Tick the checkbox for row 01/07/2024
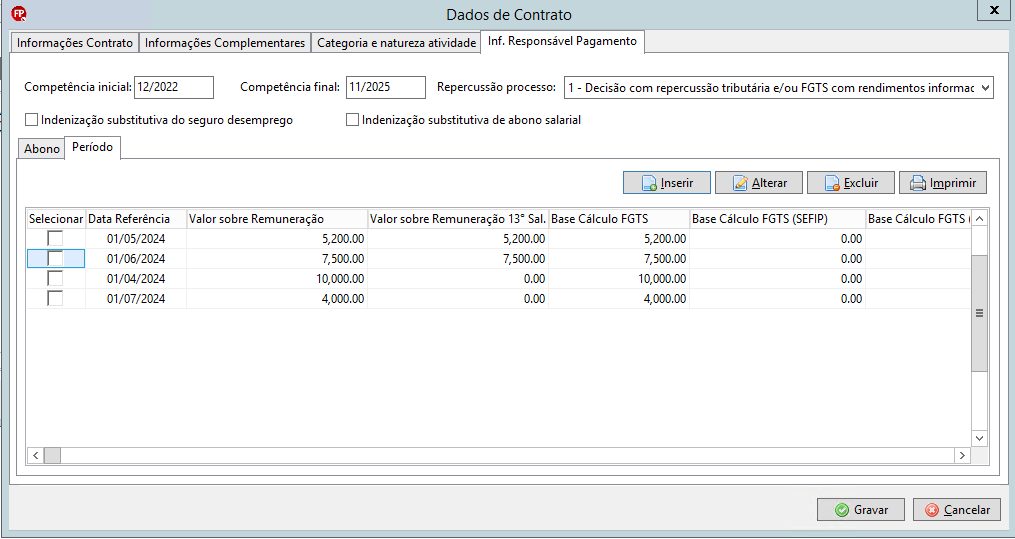The image size is (1015, 539). [55, 299]
